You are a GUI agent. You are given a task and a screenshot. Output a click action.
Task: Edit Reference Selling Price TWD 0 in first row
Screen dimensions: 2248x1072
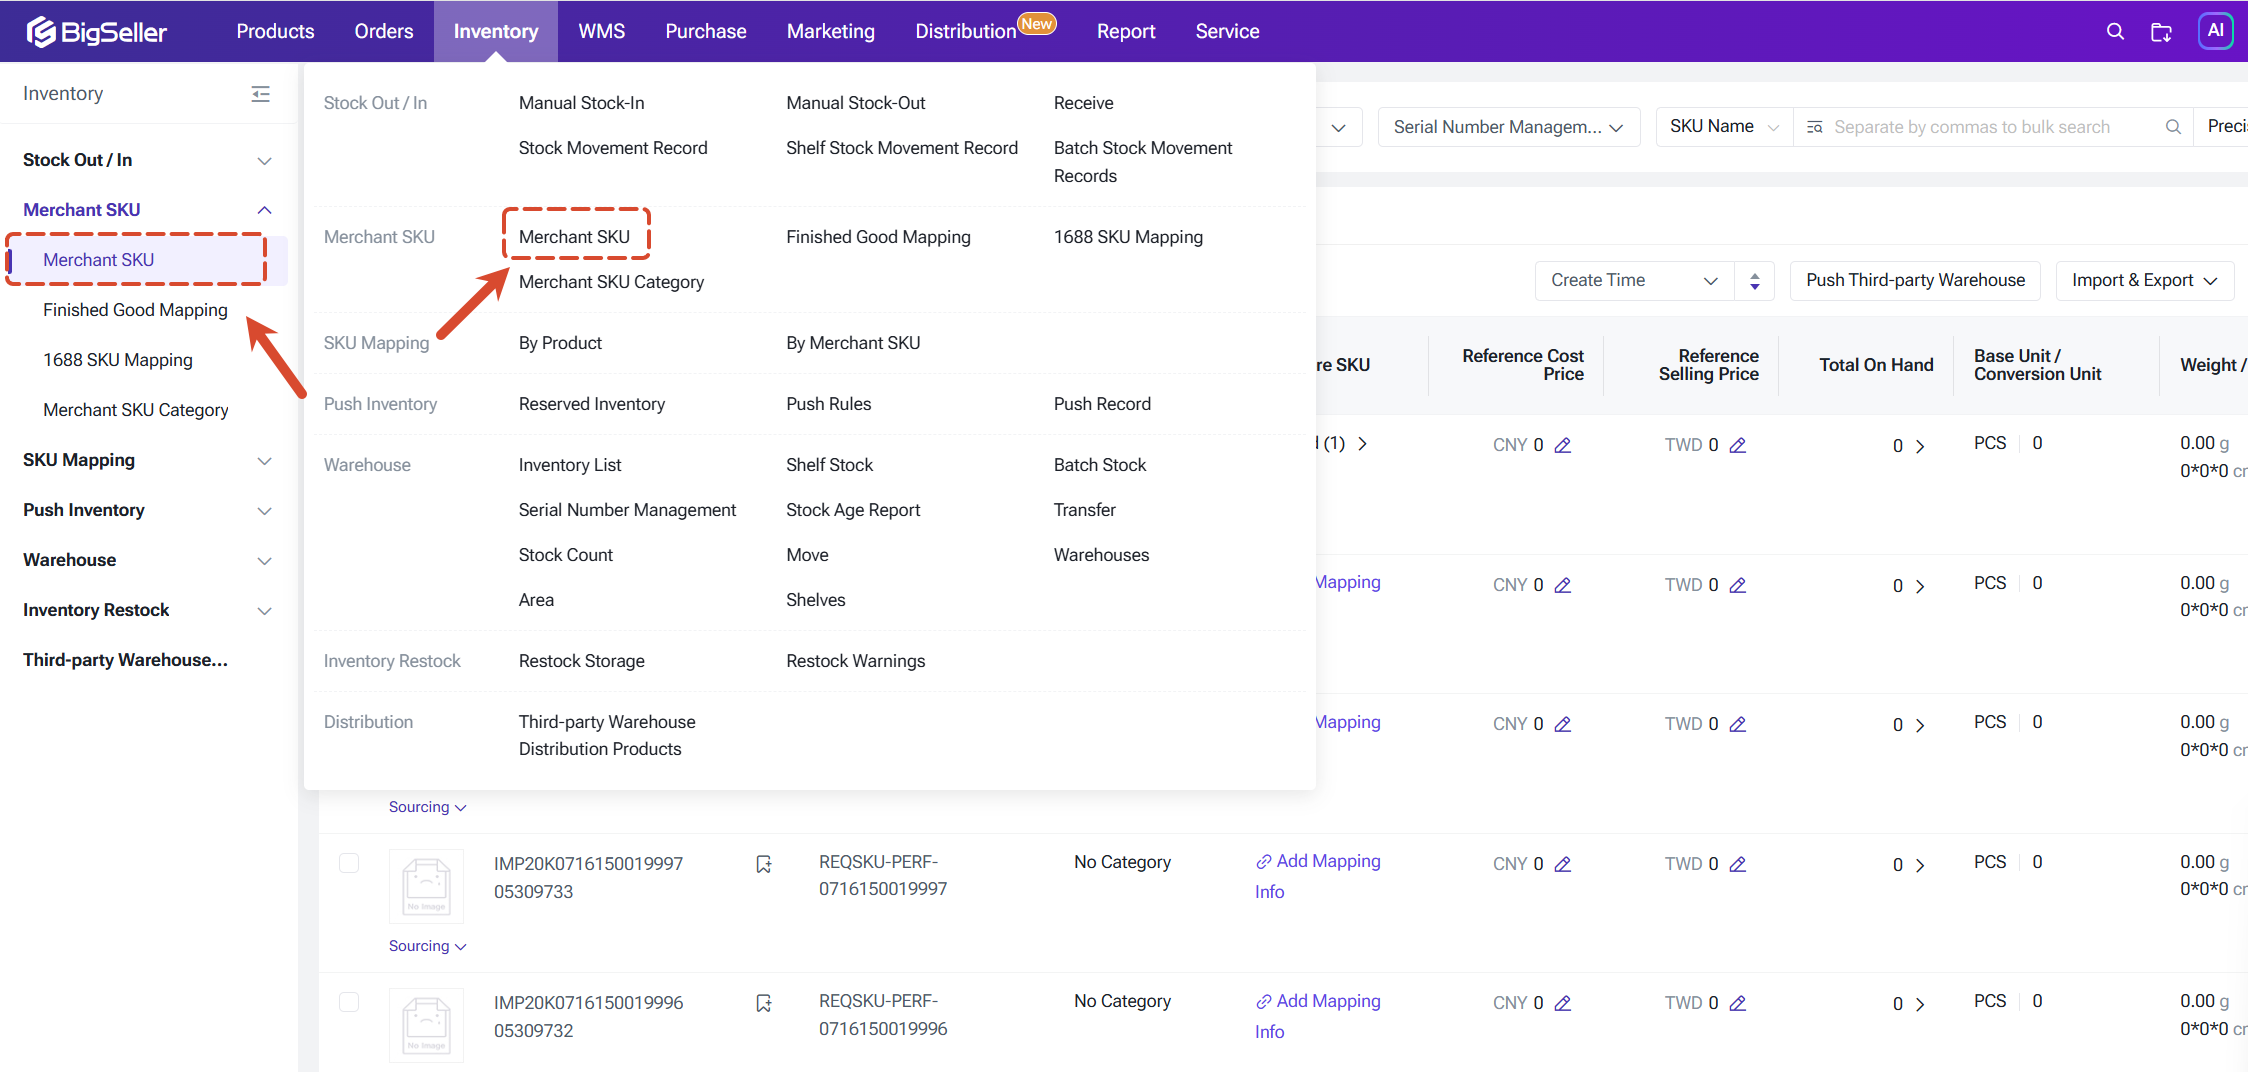[1738, 445]
